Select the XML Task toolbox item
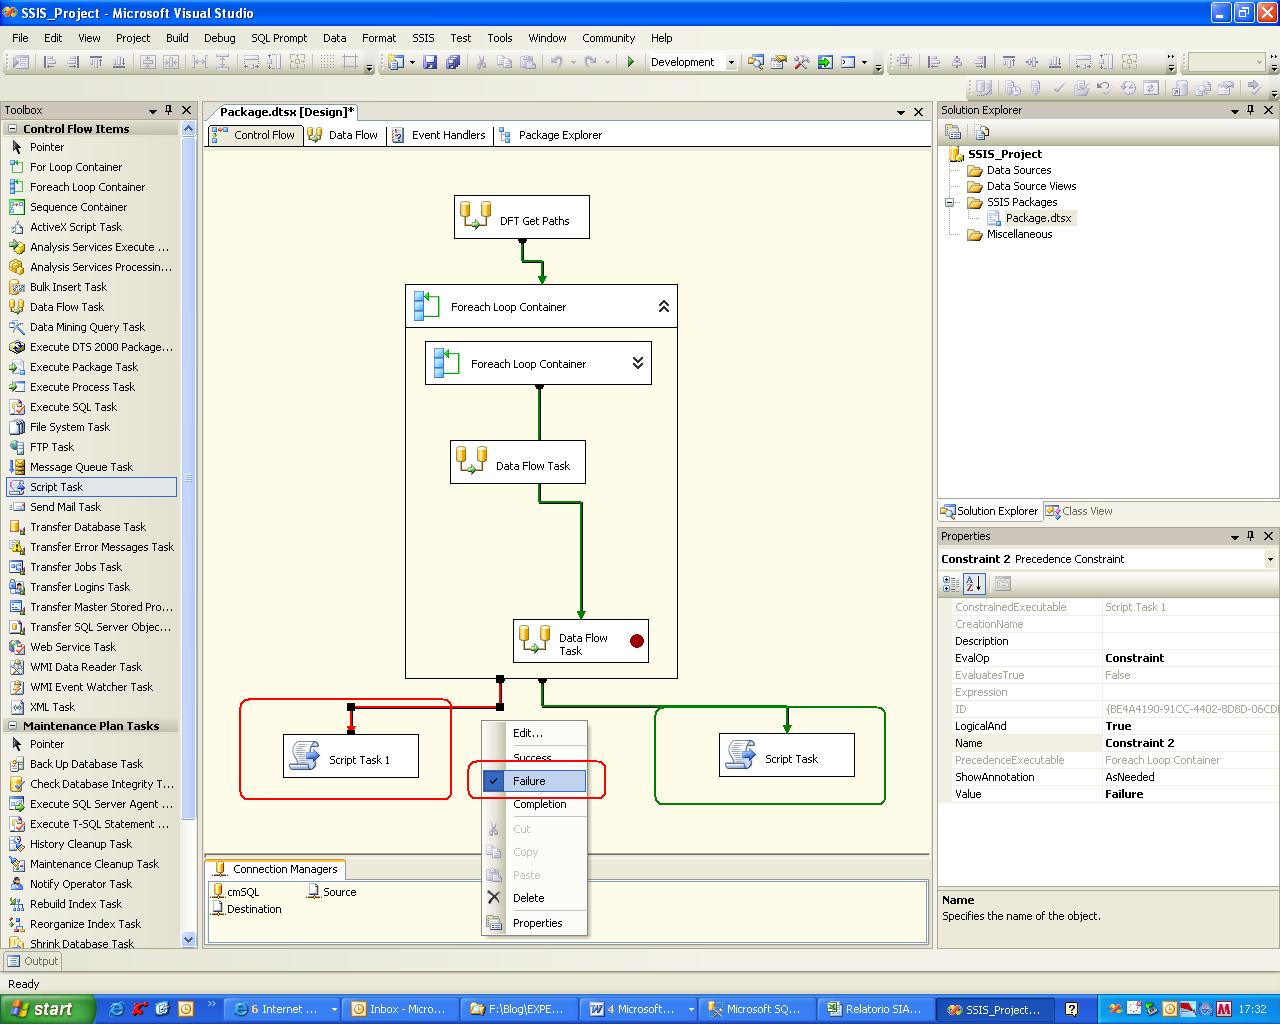This screenshot has width=1280, height=1024. click(x=91, y=707)
